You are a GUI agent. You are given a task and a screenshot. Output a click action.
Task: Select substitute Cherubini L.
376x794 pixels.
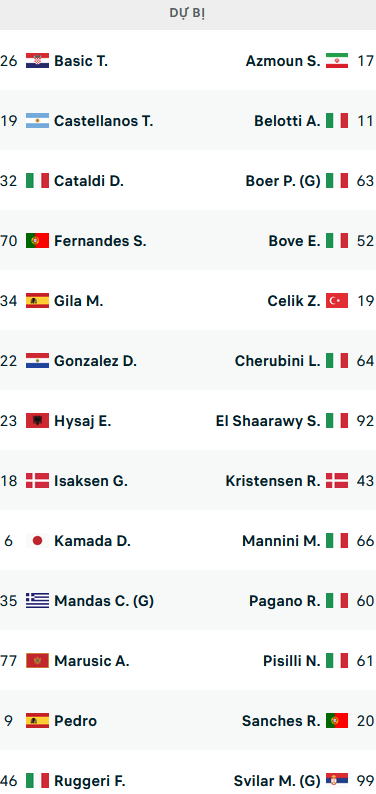click(278, 361)
